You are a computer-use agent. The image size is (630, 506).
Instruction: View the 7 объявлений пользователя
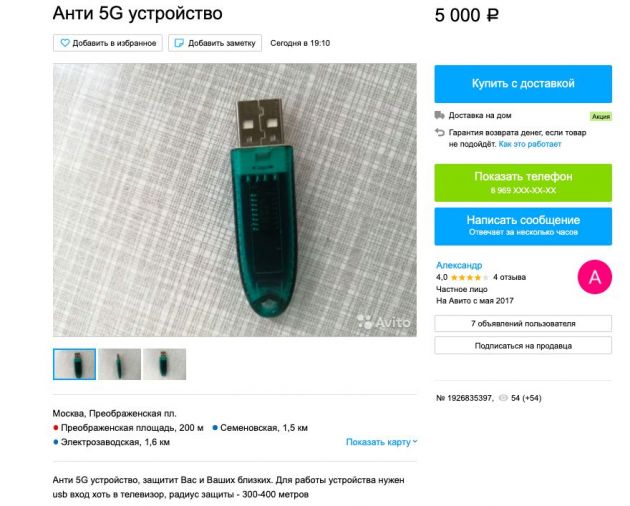point(523,324)
